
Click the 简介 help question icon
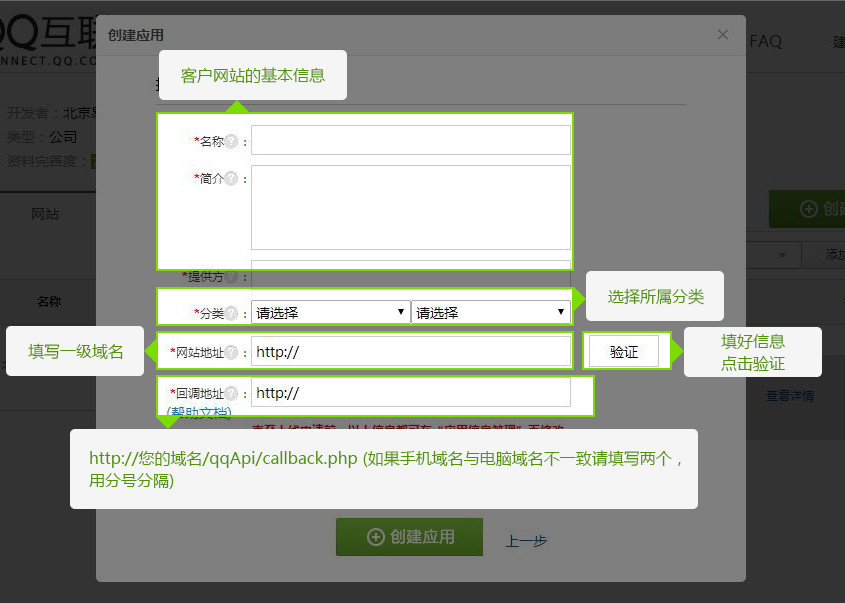231,178
